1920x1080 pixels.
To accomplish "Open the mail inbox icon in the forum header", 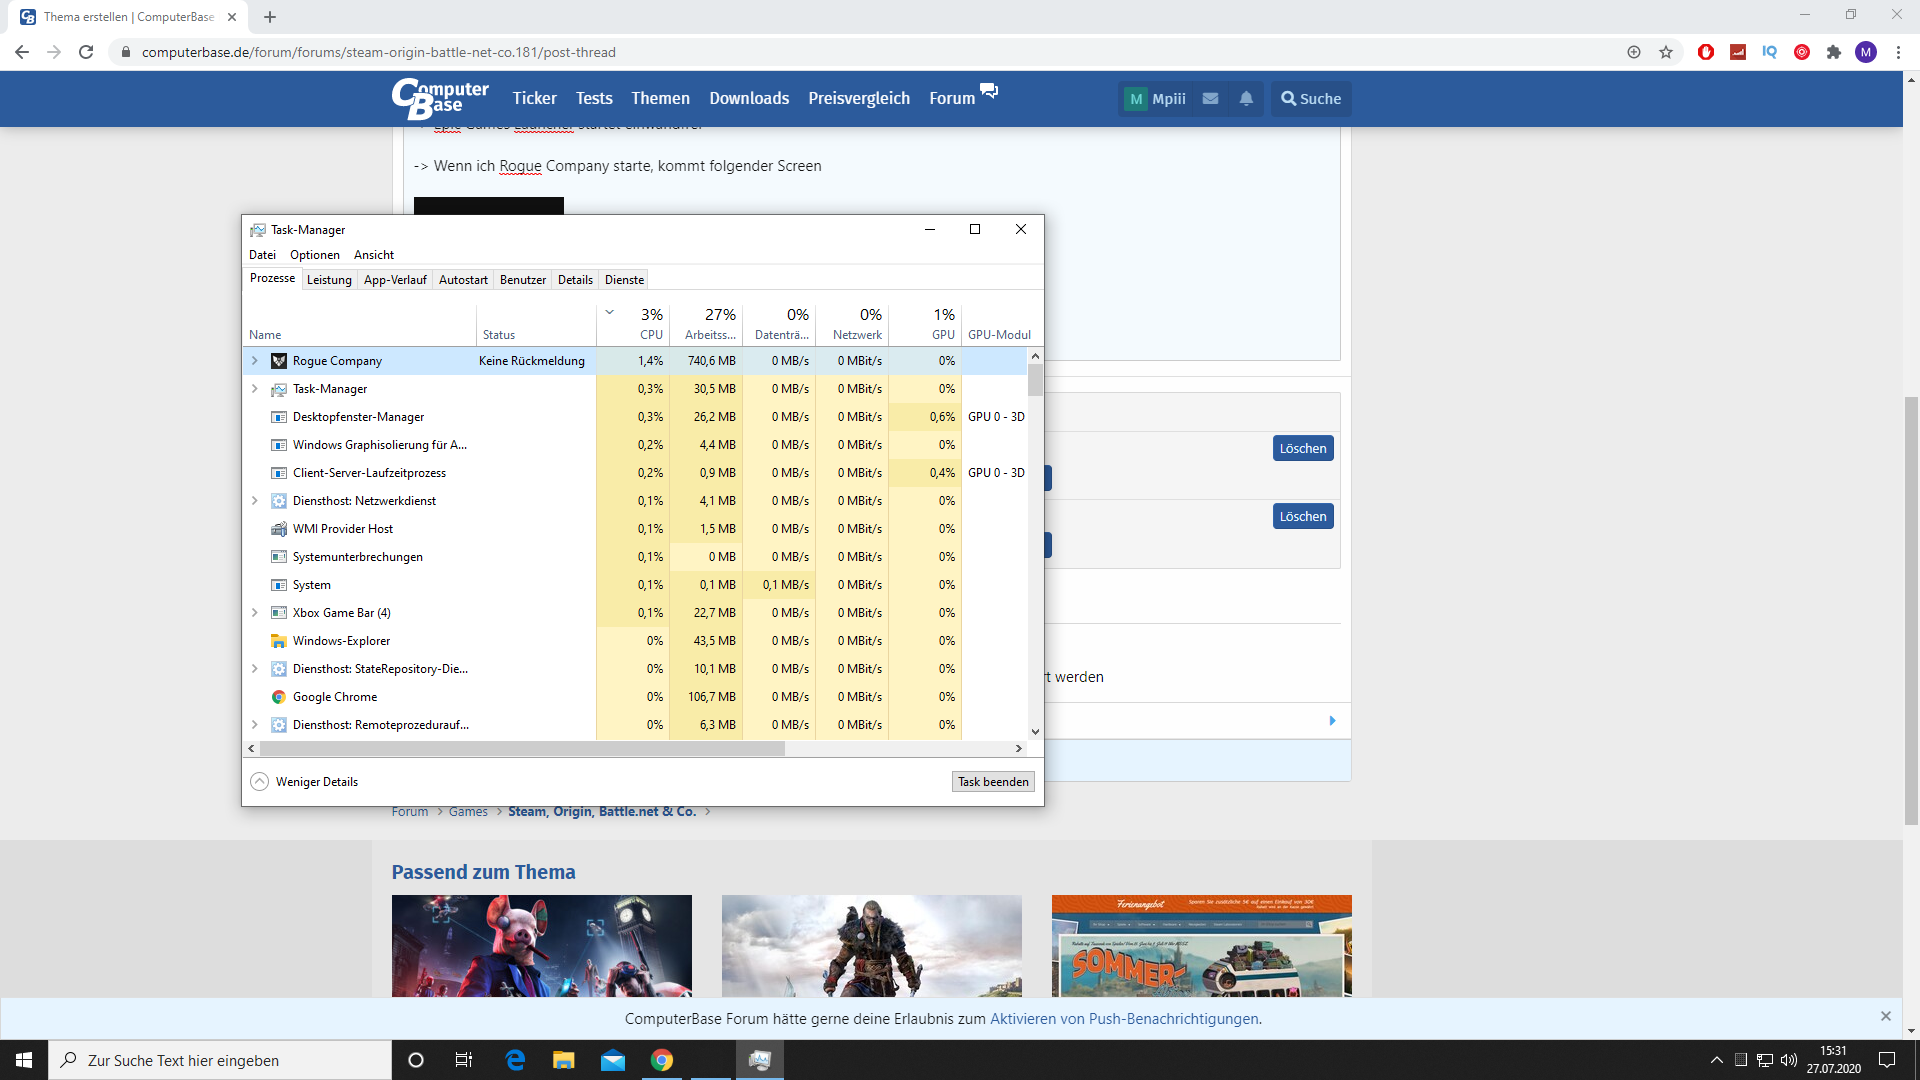I will click(x=1210, y=99).
